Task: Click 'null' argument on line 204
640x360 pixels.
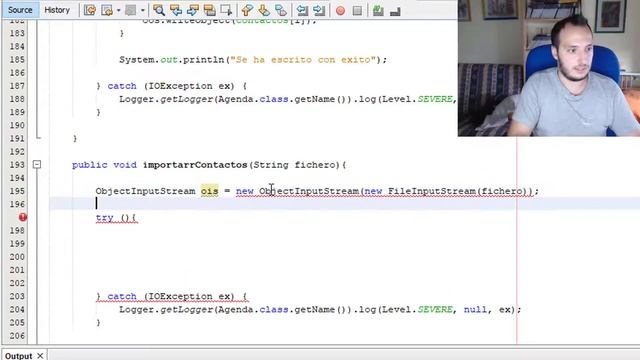Action: pyautogui.click(x=475, y=309)
